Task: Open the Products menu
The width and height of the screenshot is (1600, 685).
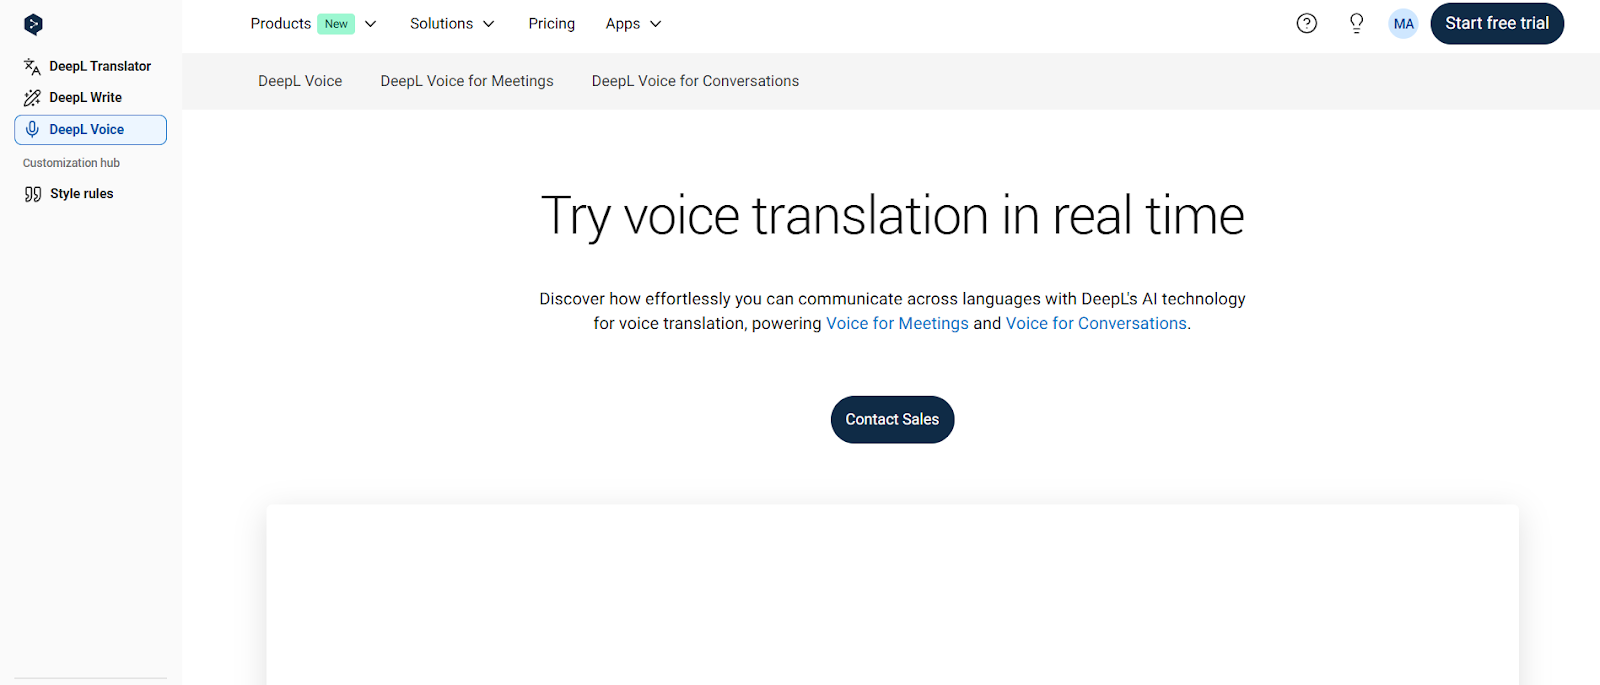Action: [281, 23]
